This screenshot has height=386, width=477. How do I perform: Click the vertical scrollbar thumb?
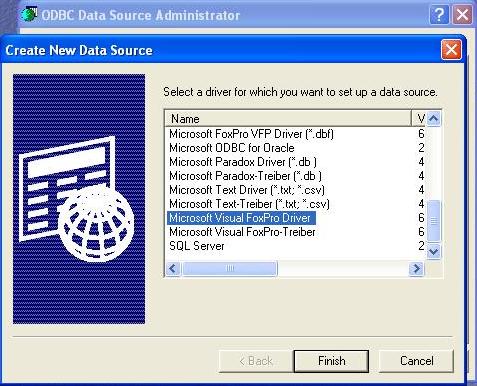[434, 220]
